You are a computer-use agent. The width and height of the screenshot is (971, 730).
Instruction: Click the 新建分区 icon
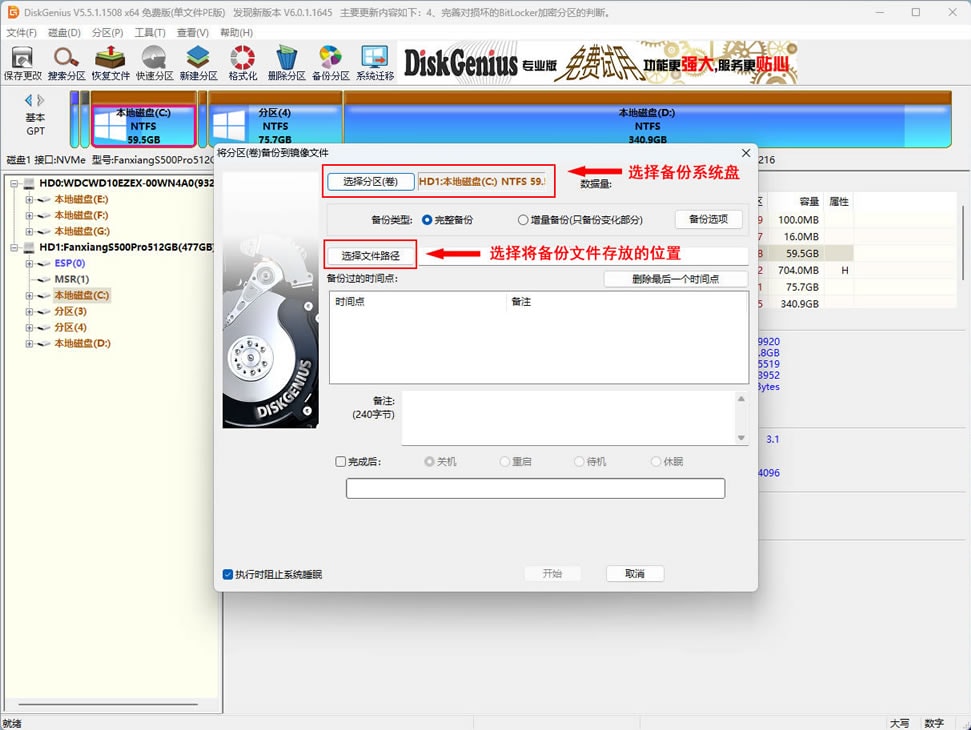point(198,62)
